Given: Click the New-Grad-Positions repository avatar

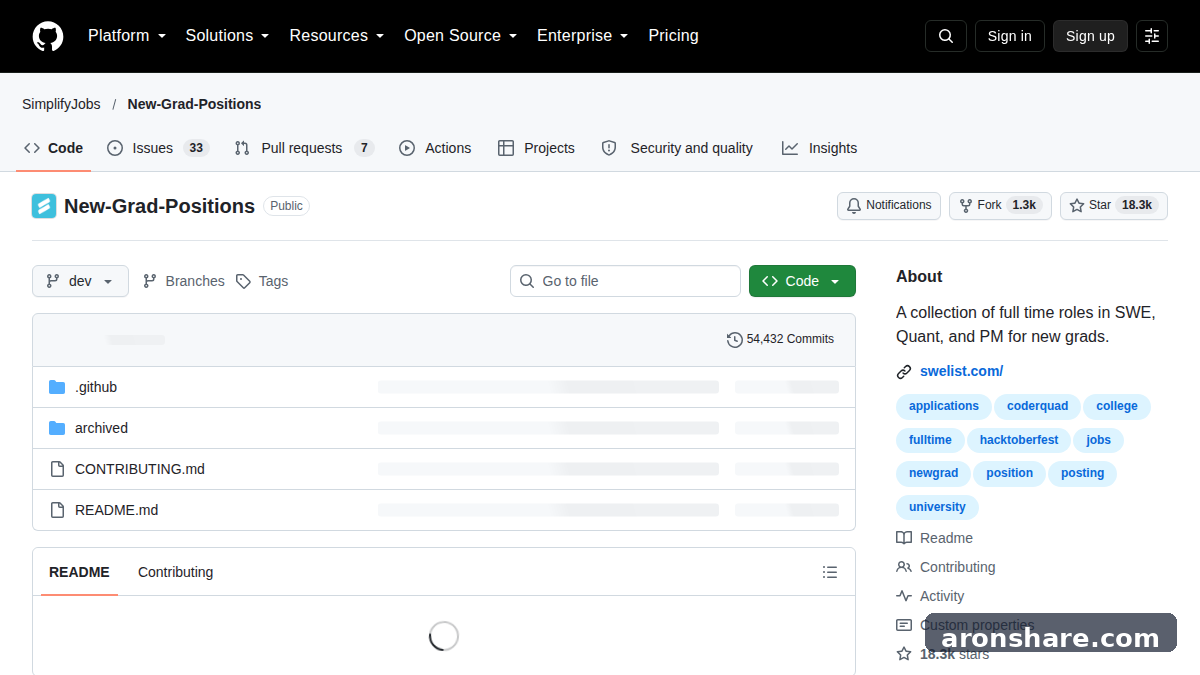Looking at the screenshot, I should (44, 206).
